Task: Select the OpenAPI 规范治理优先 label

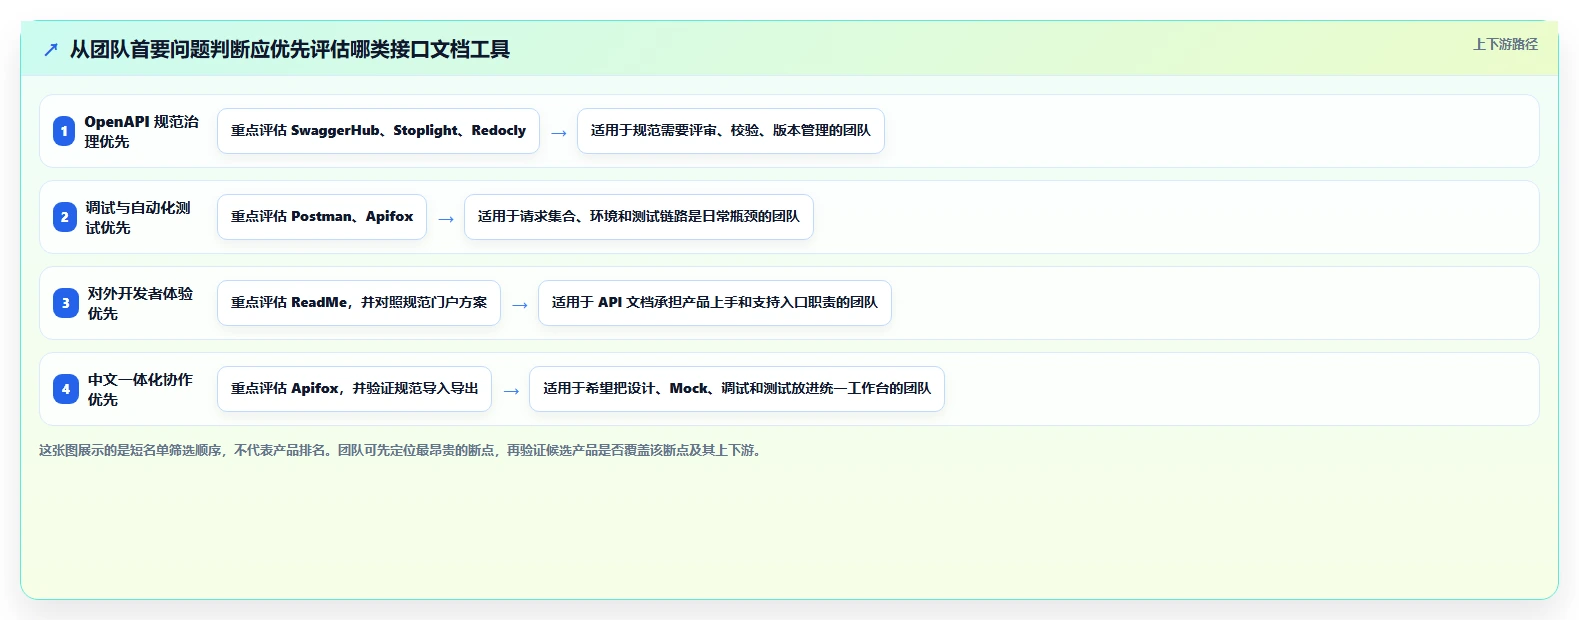Action: point(142,131)
